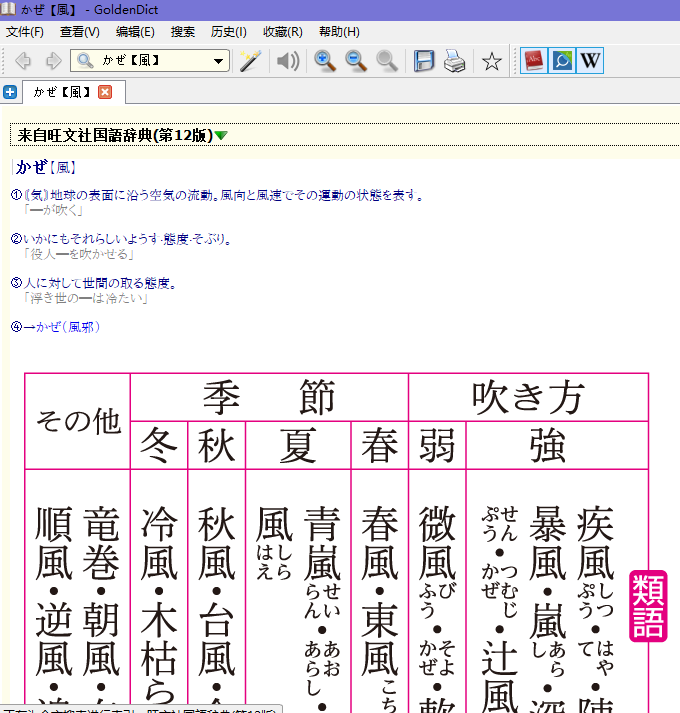The height and width of the screenshot is (713, 680).
Task: Click the zoom in magnifier icon
Action: (325, 61)
